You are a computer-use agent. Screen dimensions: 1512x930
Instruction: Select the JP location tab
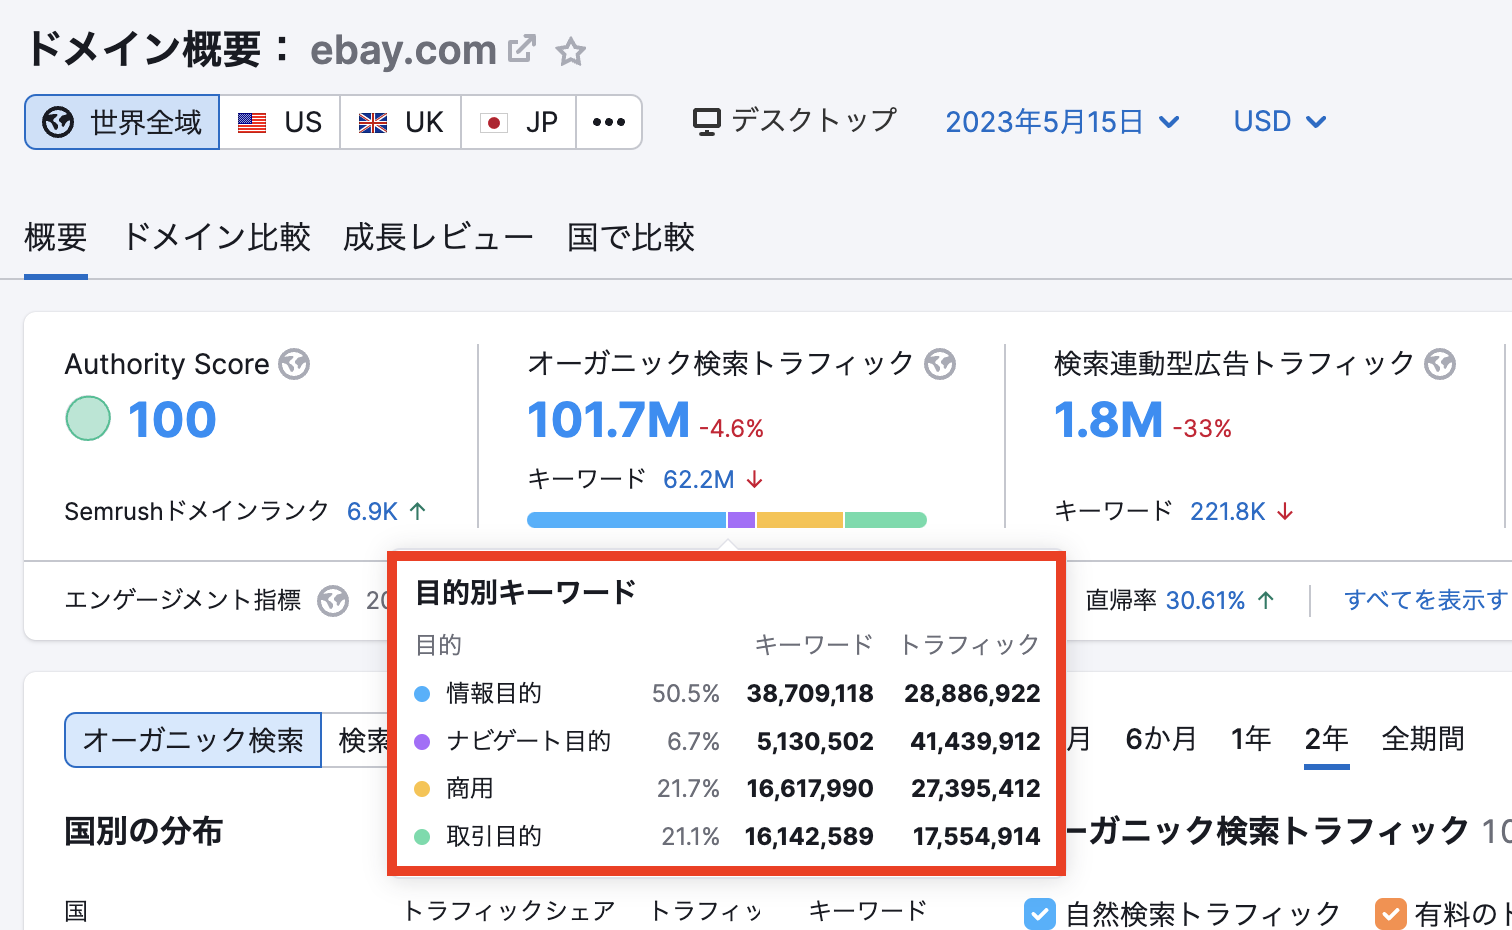519,121
